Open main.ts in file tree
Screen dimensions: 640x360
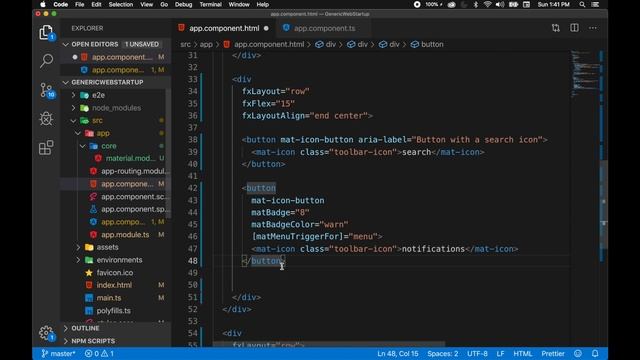click(109, 298)
